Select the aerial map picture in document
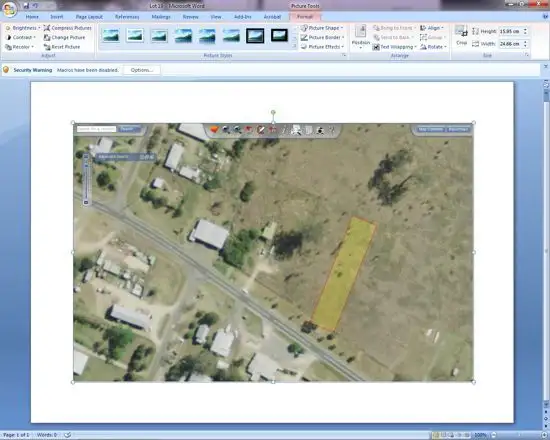 coord(273,252)
